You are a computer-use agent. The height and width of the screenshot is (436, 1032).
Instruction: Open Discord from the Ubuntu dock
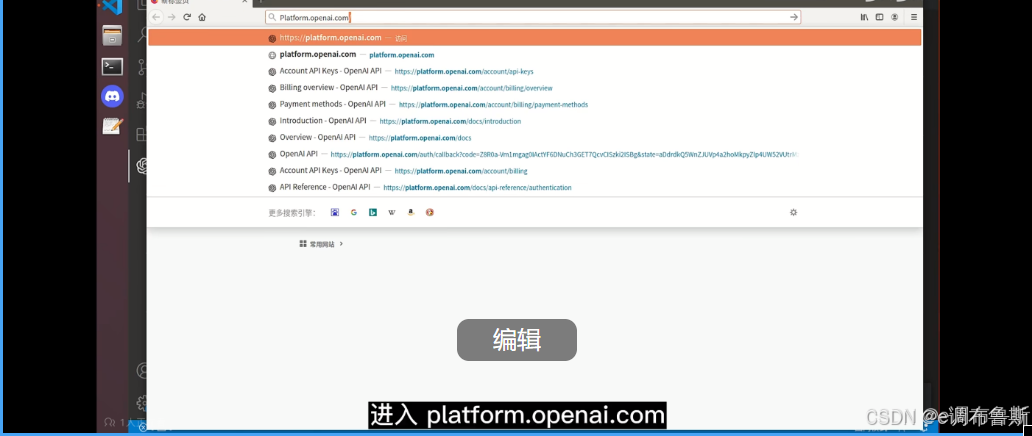pyautogui.click(x=113, y=96)
